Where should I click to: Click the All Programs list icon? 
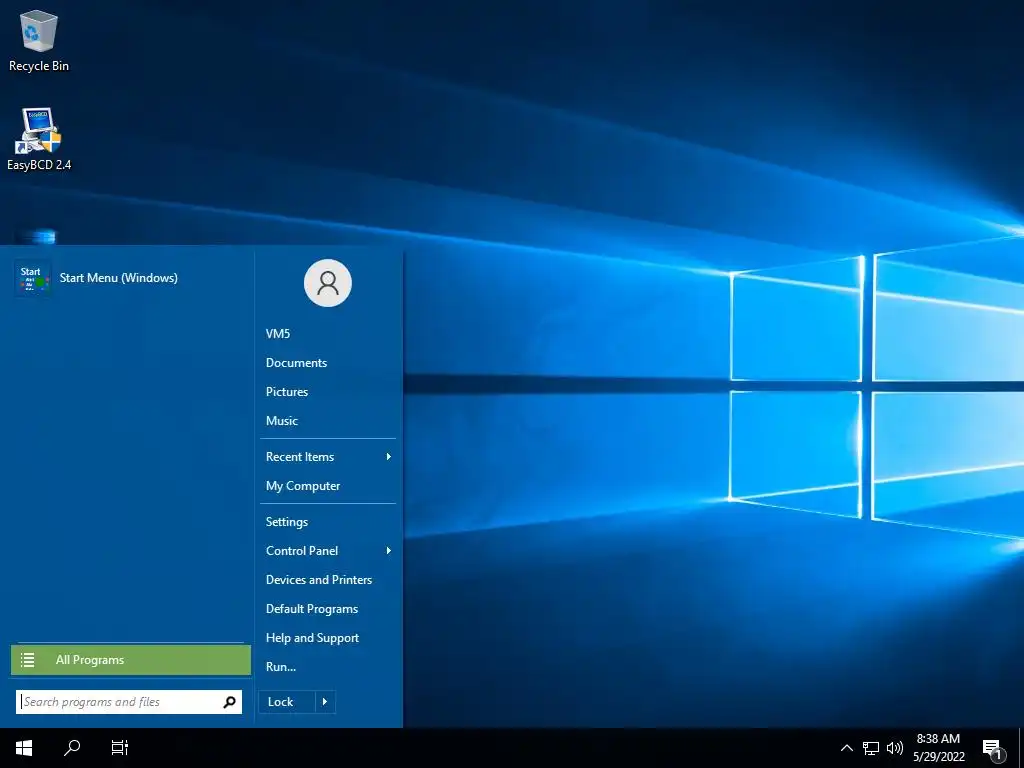tap(27, 660)
